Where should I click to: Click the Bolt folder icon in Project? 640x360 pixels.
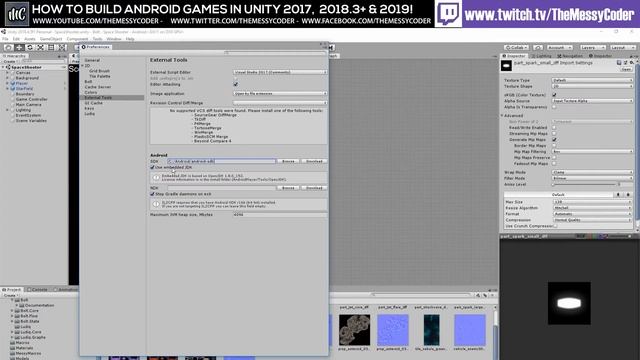(x=18, y=300)
